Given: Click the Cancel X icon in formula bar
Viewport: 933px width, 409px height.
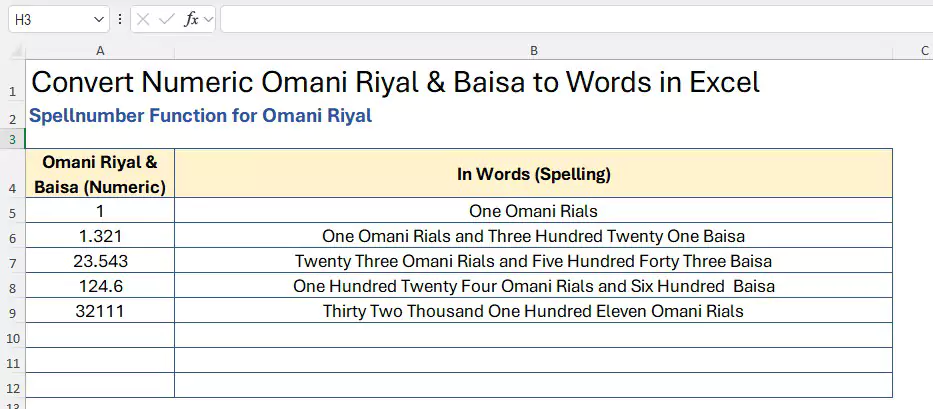Looking at the screenshot, I should click(144, 19).
